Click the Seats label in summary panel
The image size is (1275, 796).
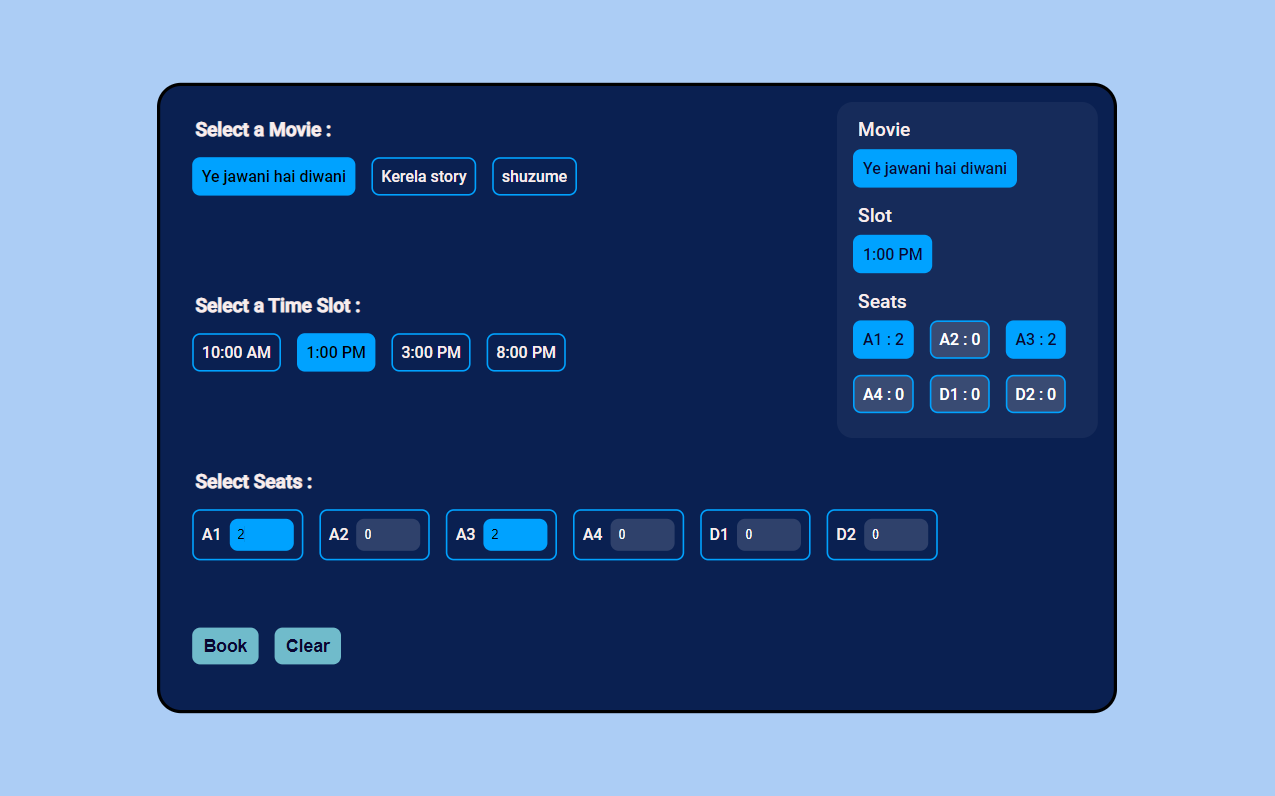click(x=882, y=302)
